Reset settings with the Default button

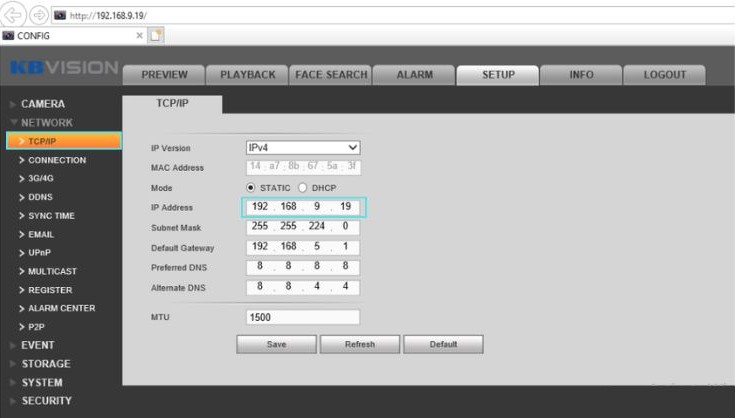click(x=443, y=344)
